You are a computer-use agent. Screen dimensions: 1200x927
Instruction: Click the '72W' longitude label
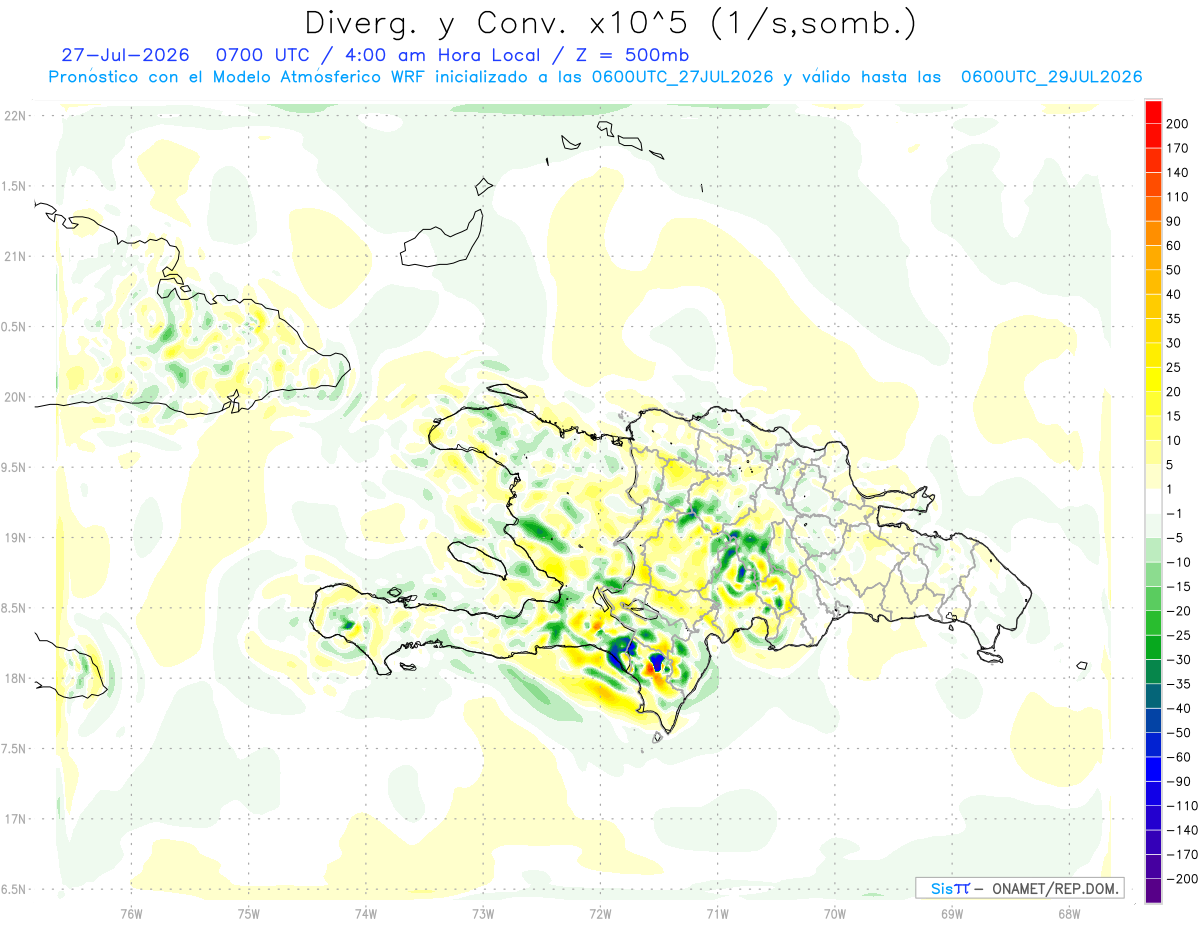coord(600,912)
